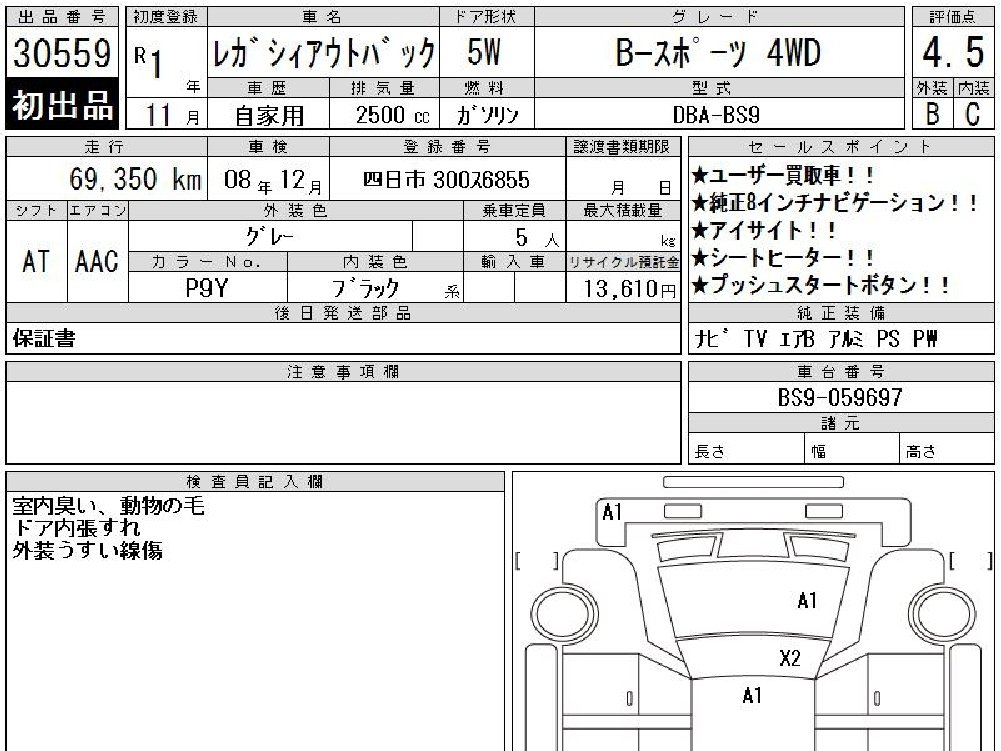Select the 初出品 label
This screenshot has height=751, width=1001.
tap(62, 105)
